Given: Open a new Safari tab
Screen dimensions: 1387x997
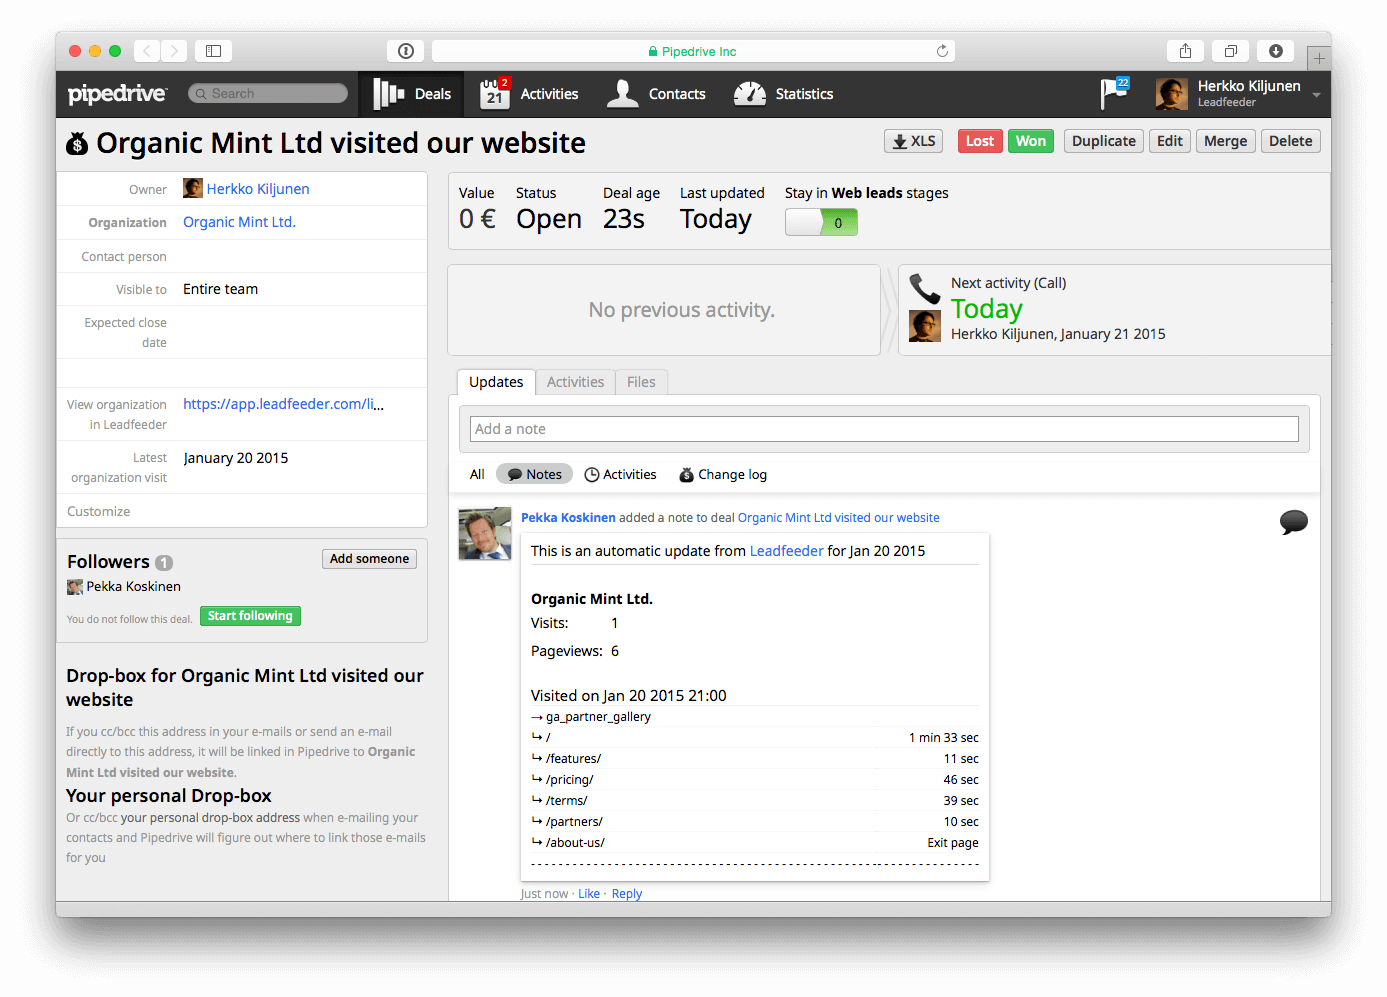Looking at the screenshot, I should [1319, 58].
